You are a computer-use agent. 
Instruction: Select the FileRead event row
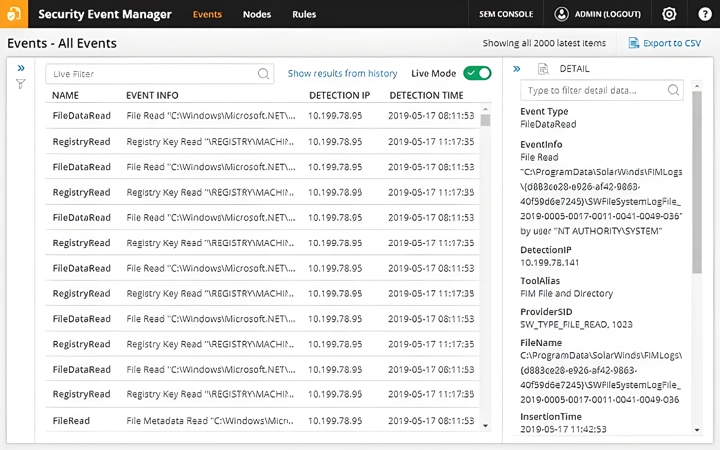tap(262, 420)
